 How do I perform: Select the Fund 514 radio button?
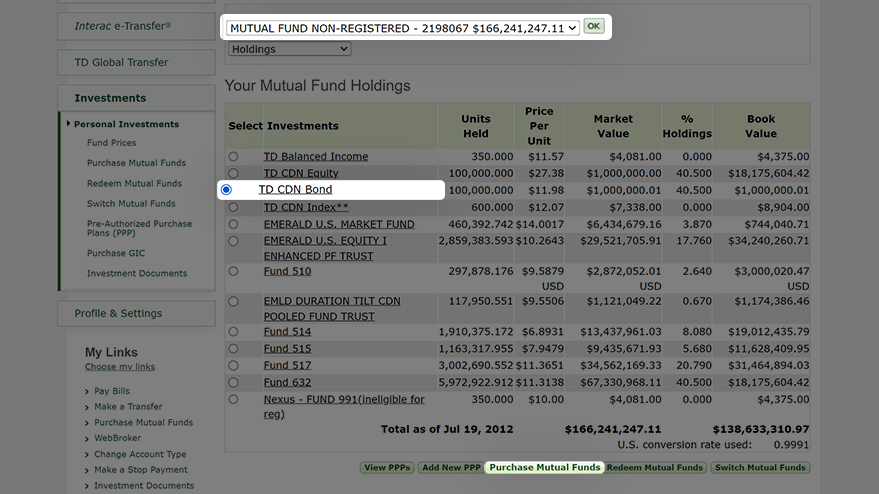click(x=233, y=332)
